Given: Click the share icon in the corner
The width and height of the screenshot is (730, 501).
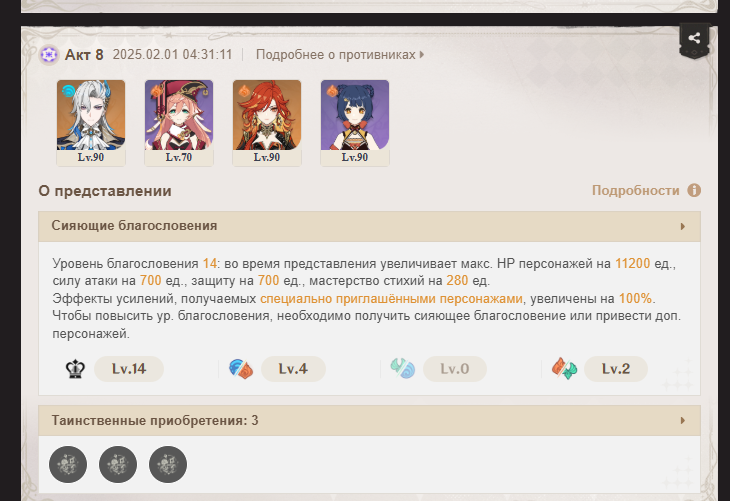Looking at the screenshot, I should (x=694, y=38).
